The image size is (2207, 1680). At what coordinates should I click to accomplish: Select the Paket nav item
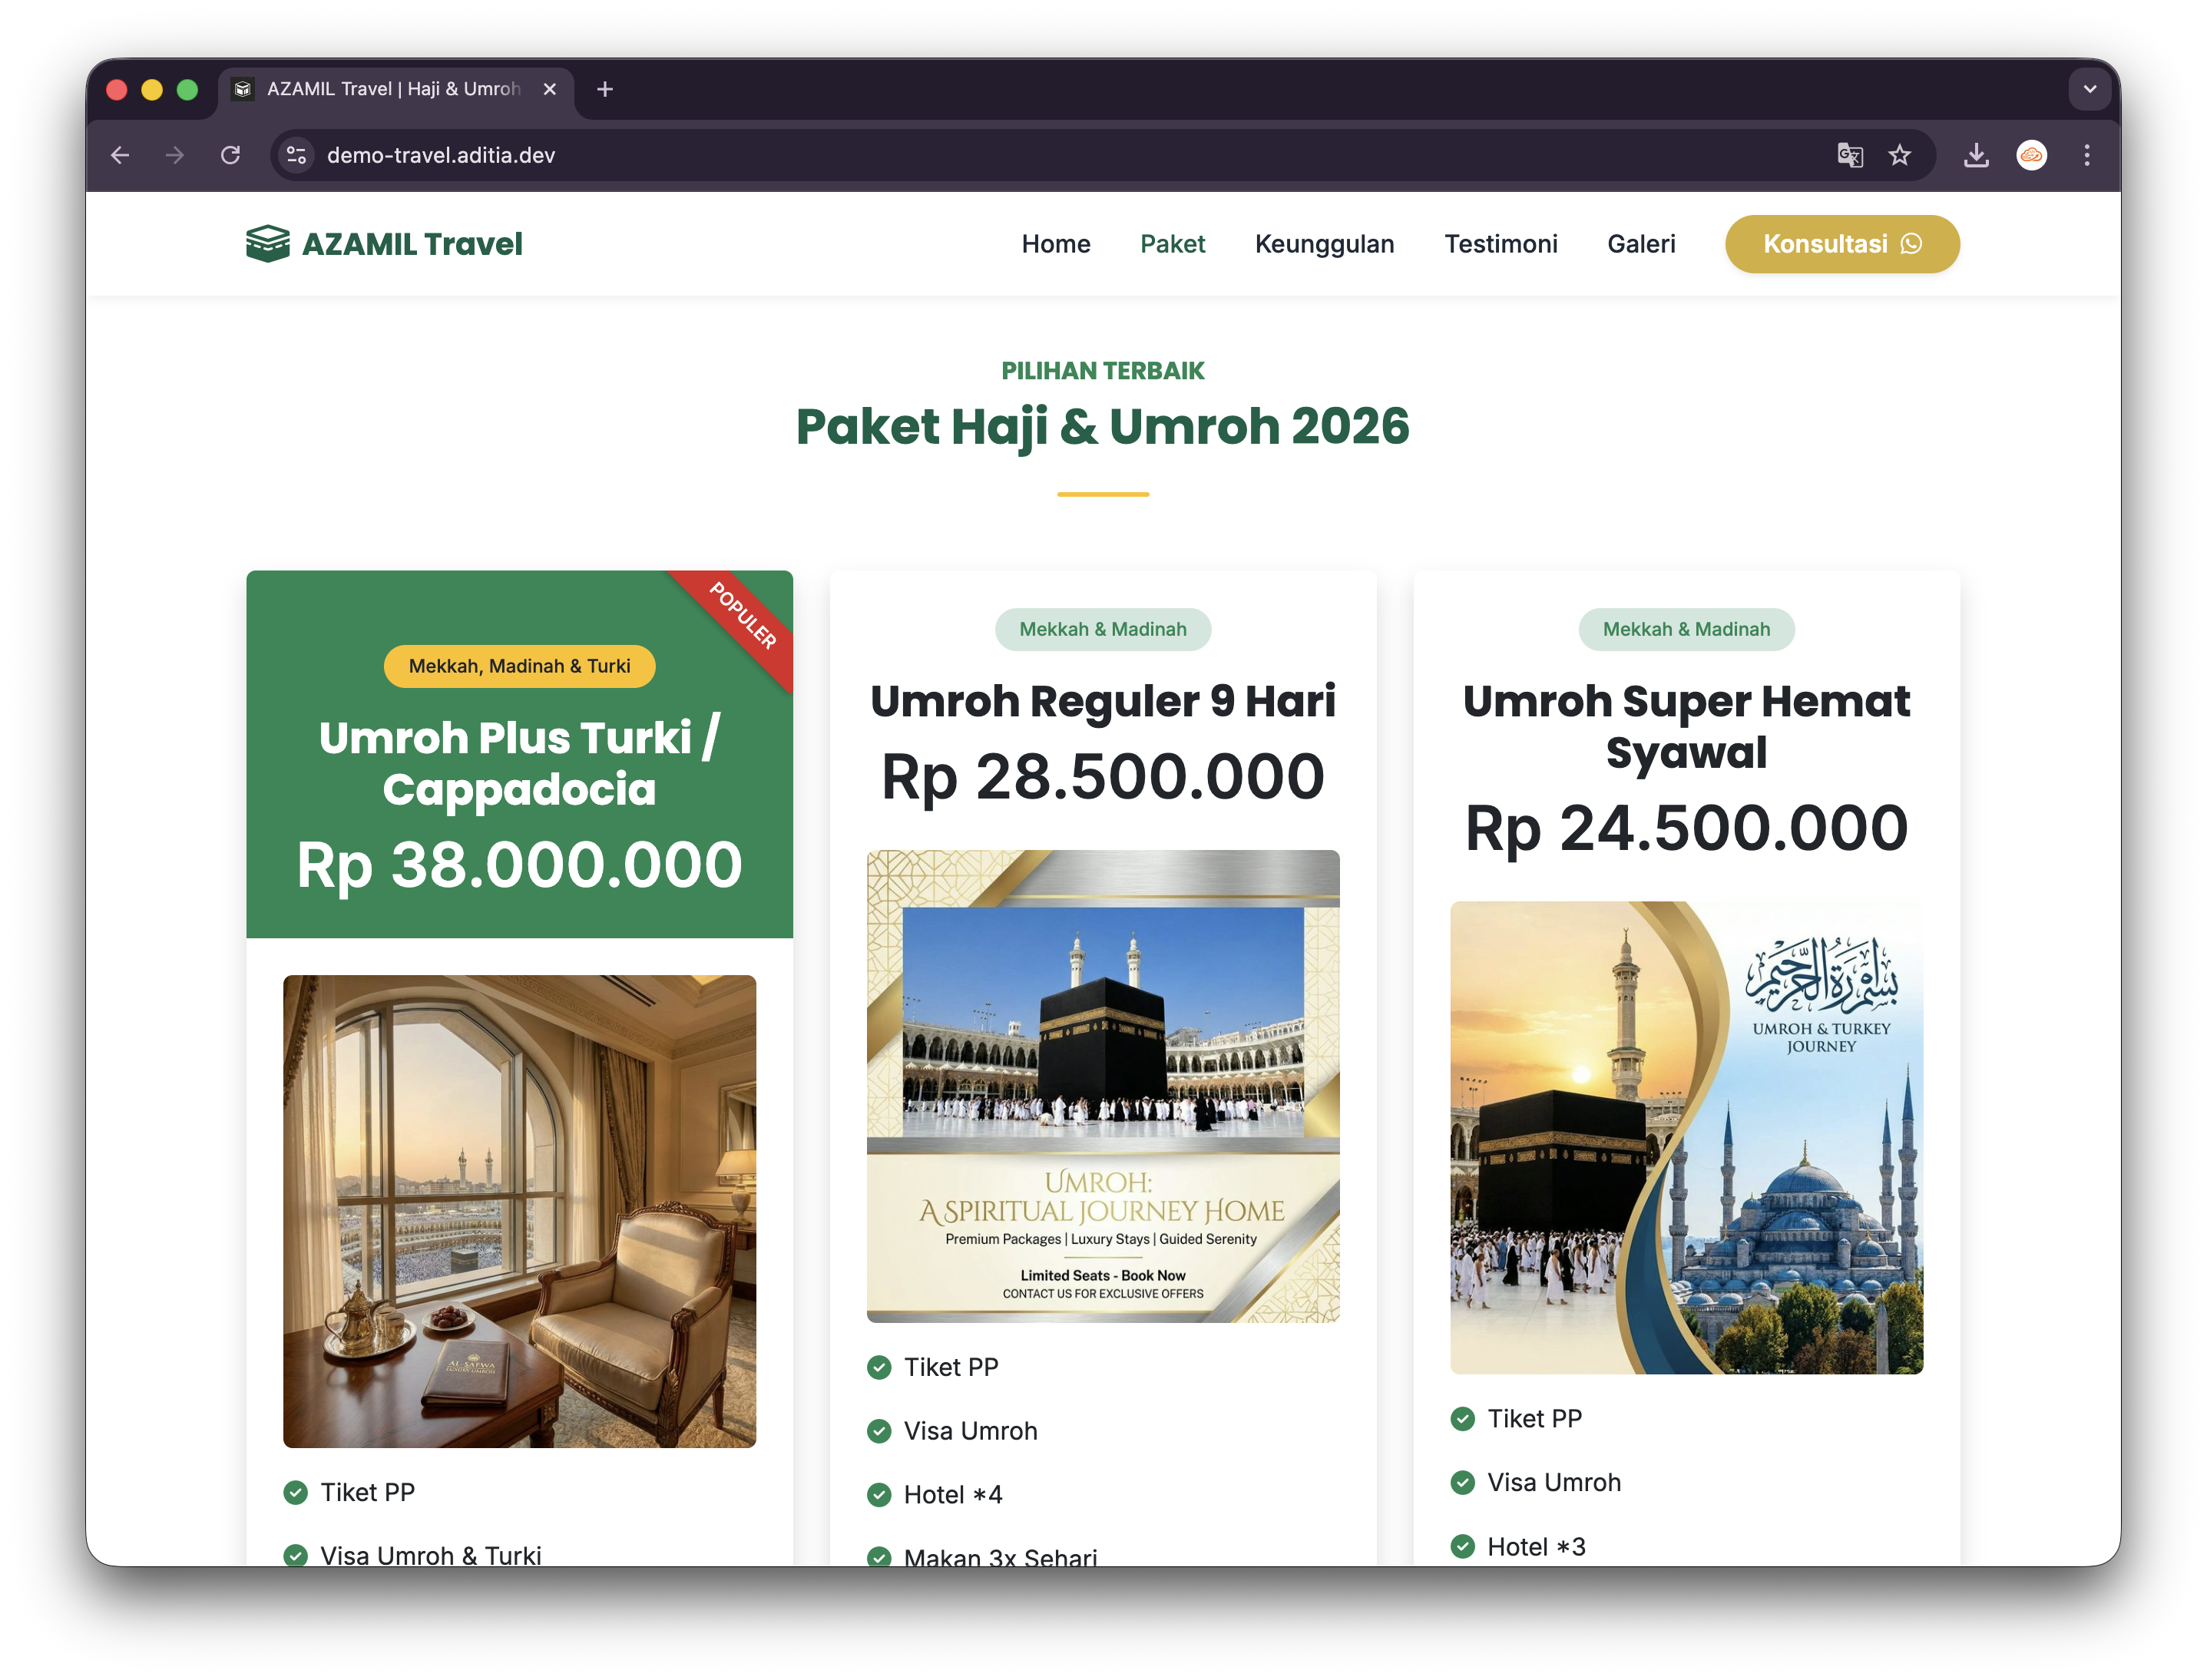pyautogui.click(x=1172, y=244)
